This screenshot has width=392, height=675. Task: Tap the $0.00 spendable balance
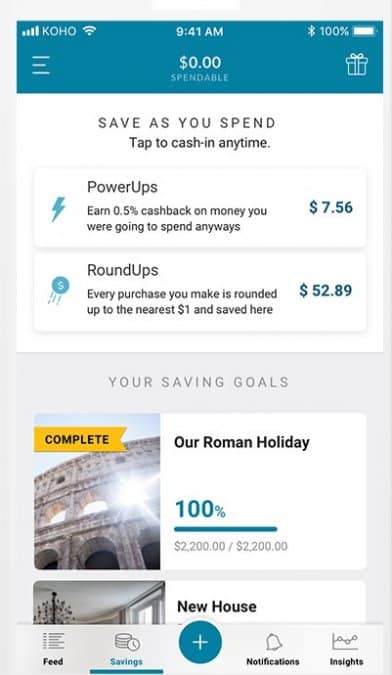coord(200,68)
